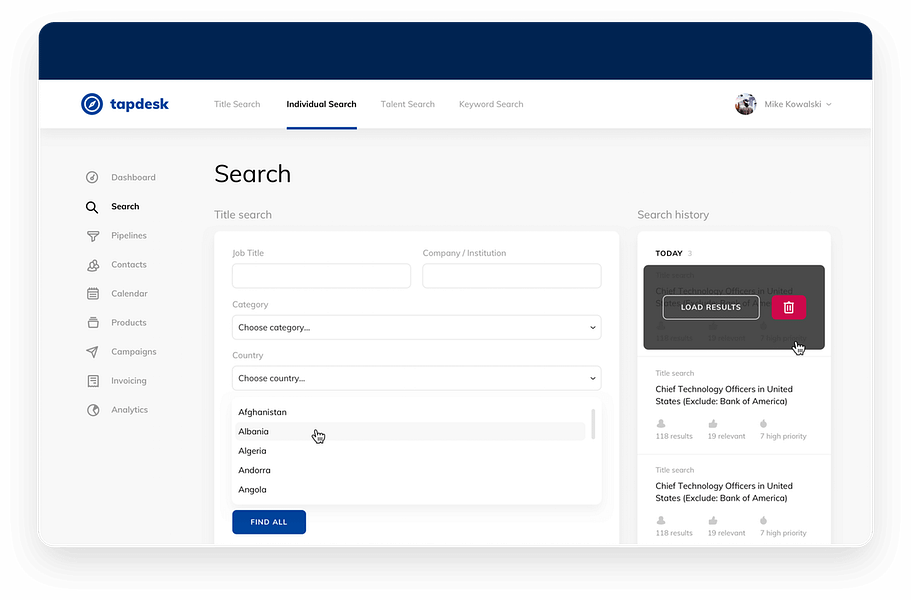
Task: Focus the Company / Institution input field
Action: pyautogui.click(x=512, y=276)
